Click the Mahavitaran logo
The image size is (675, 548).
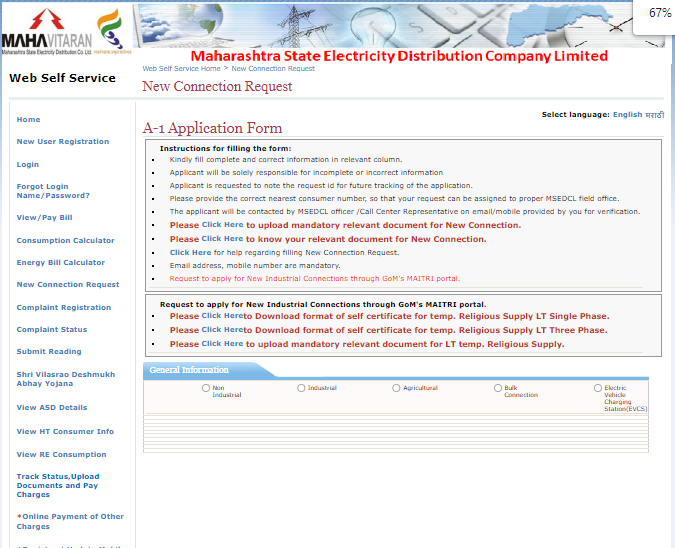(x=46, y=32)
